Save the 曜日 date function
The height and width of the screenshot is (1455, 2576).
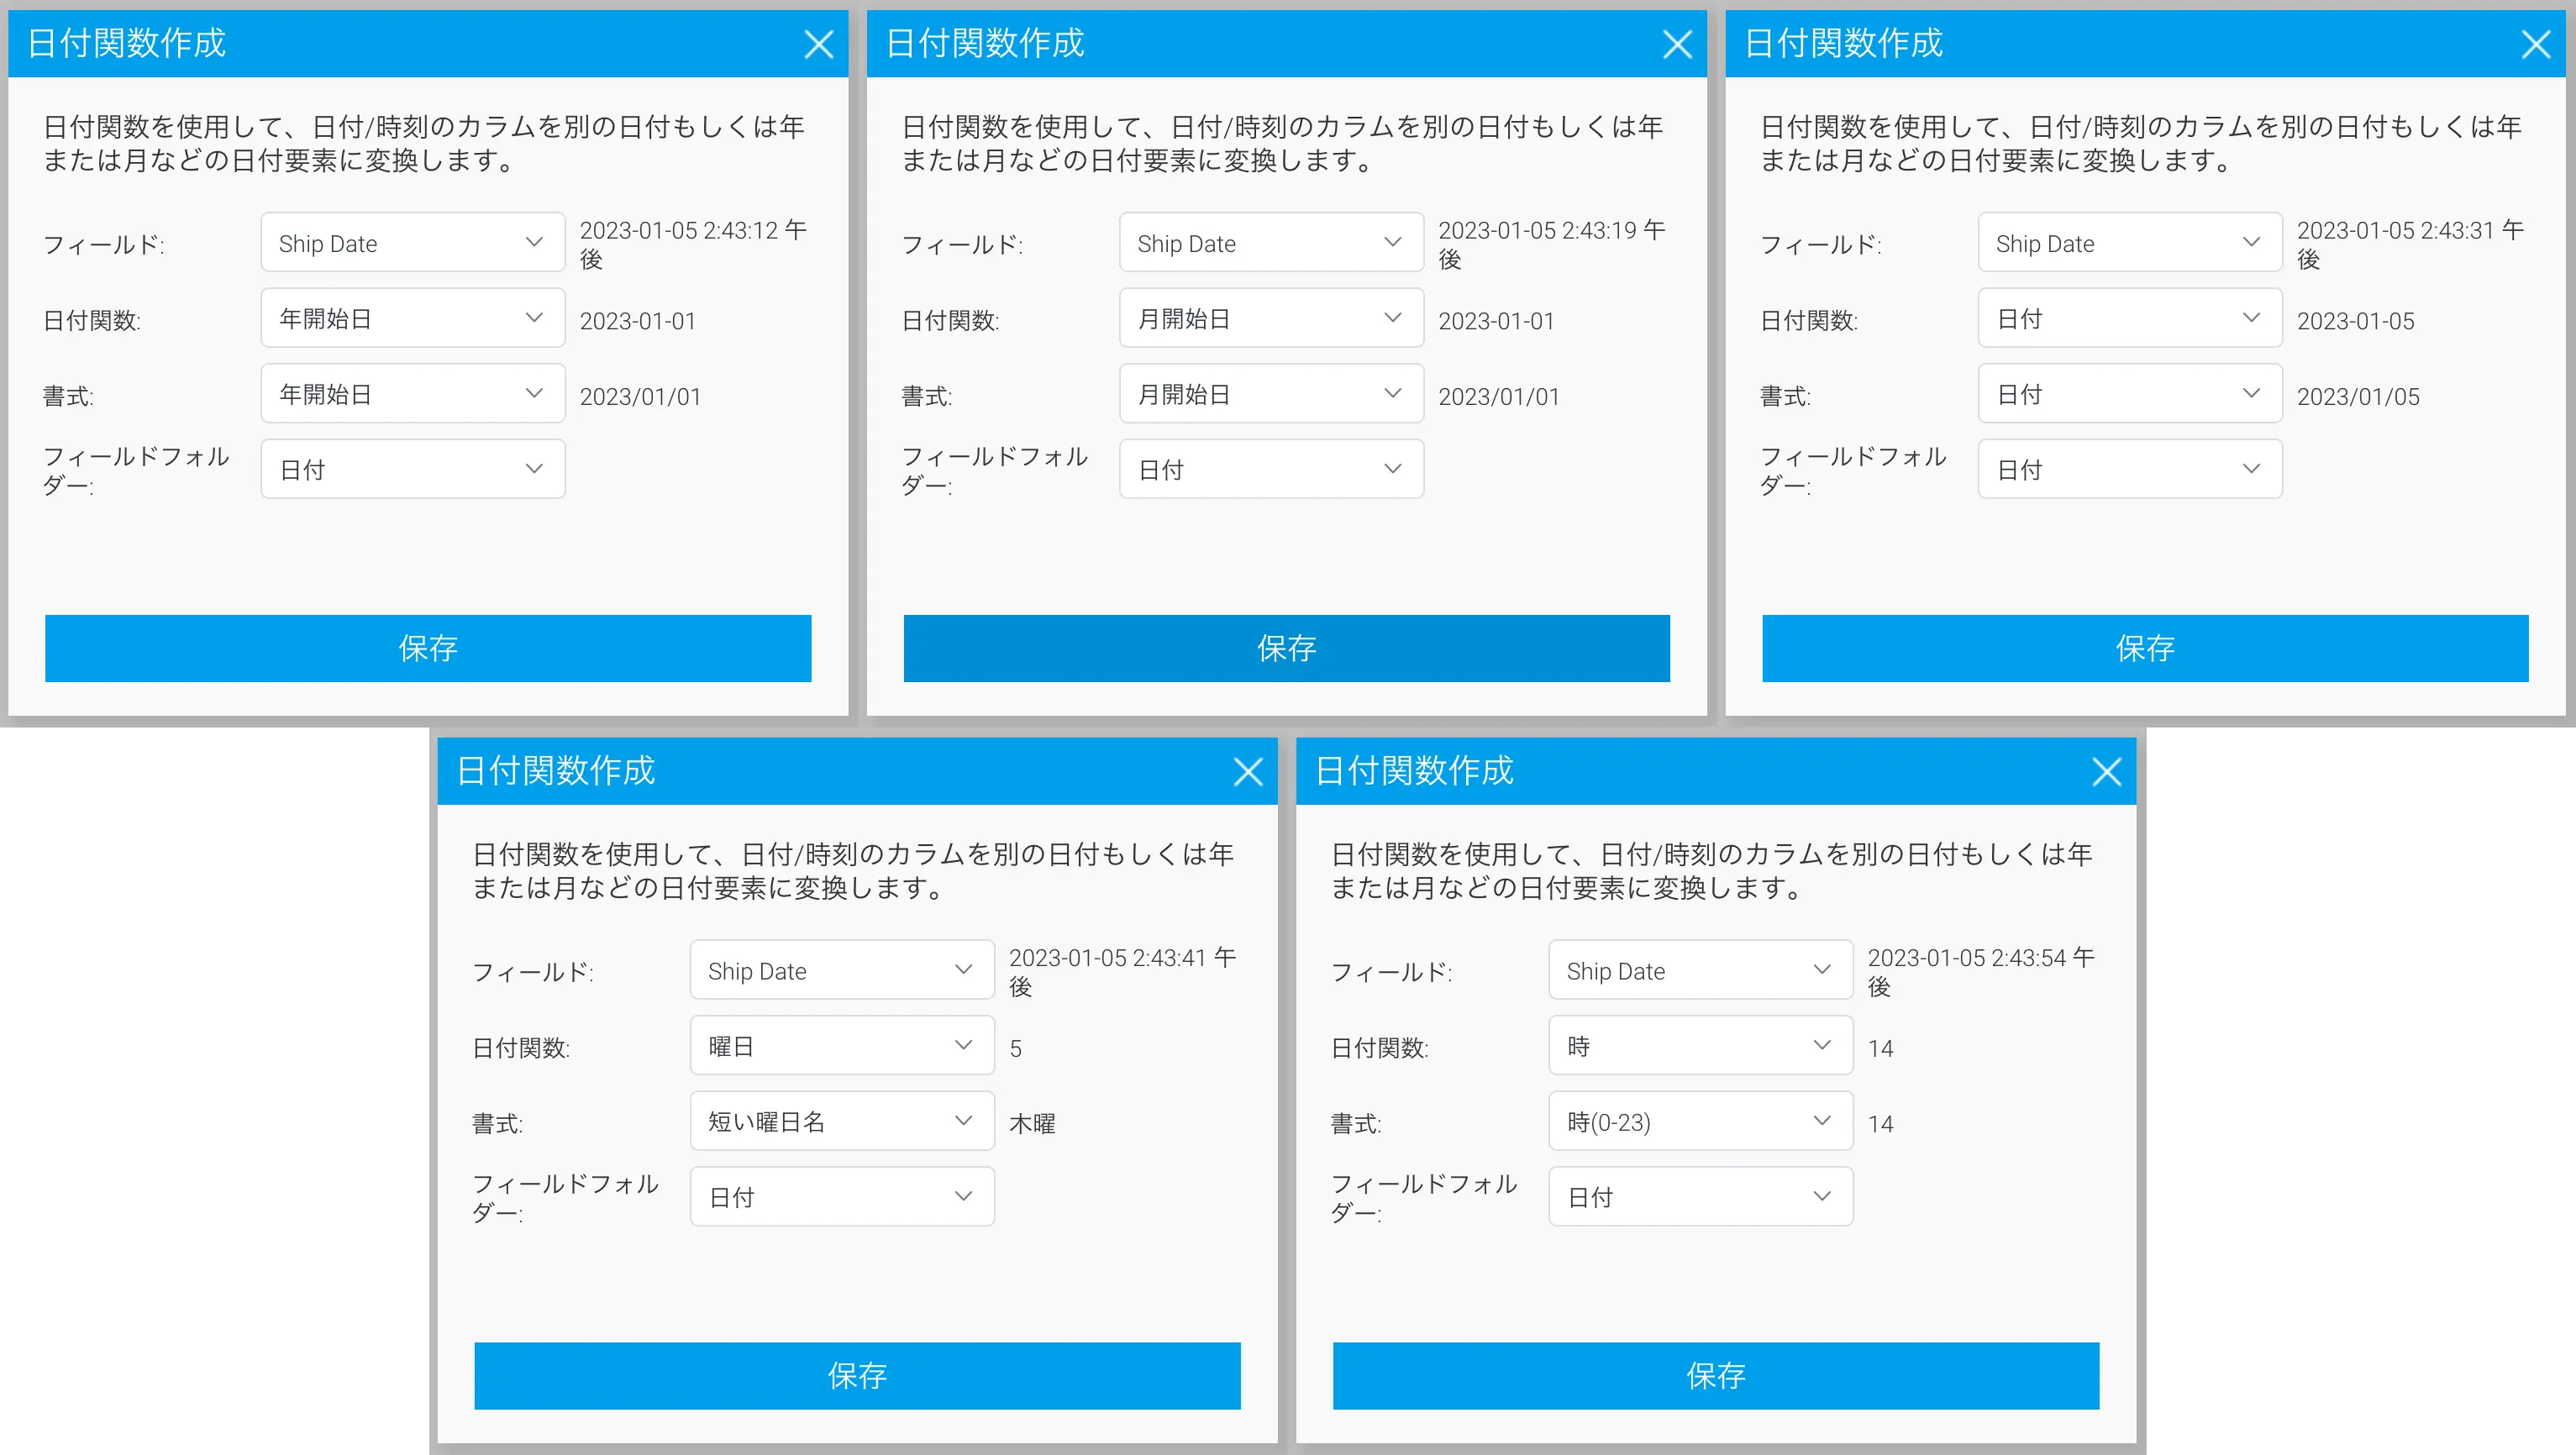857,1375
